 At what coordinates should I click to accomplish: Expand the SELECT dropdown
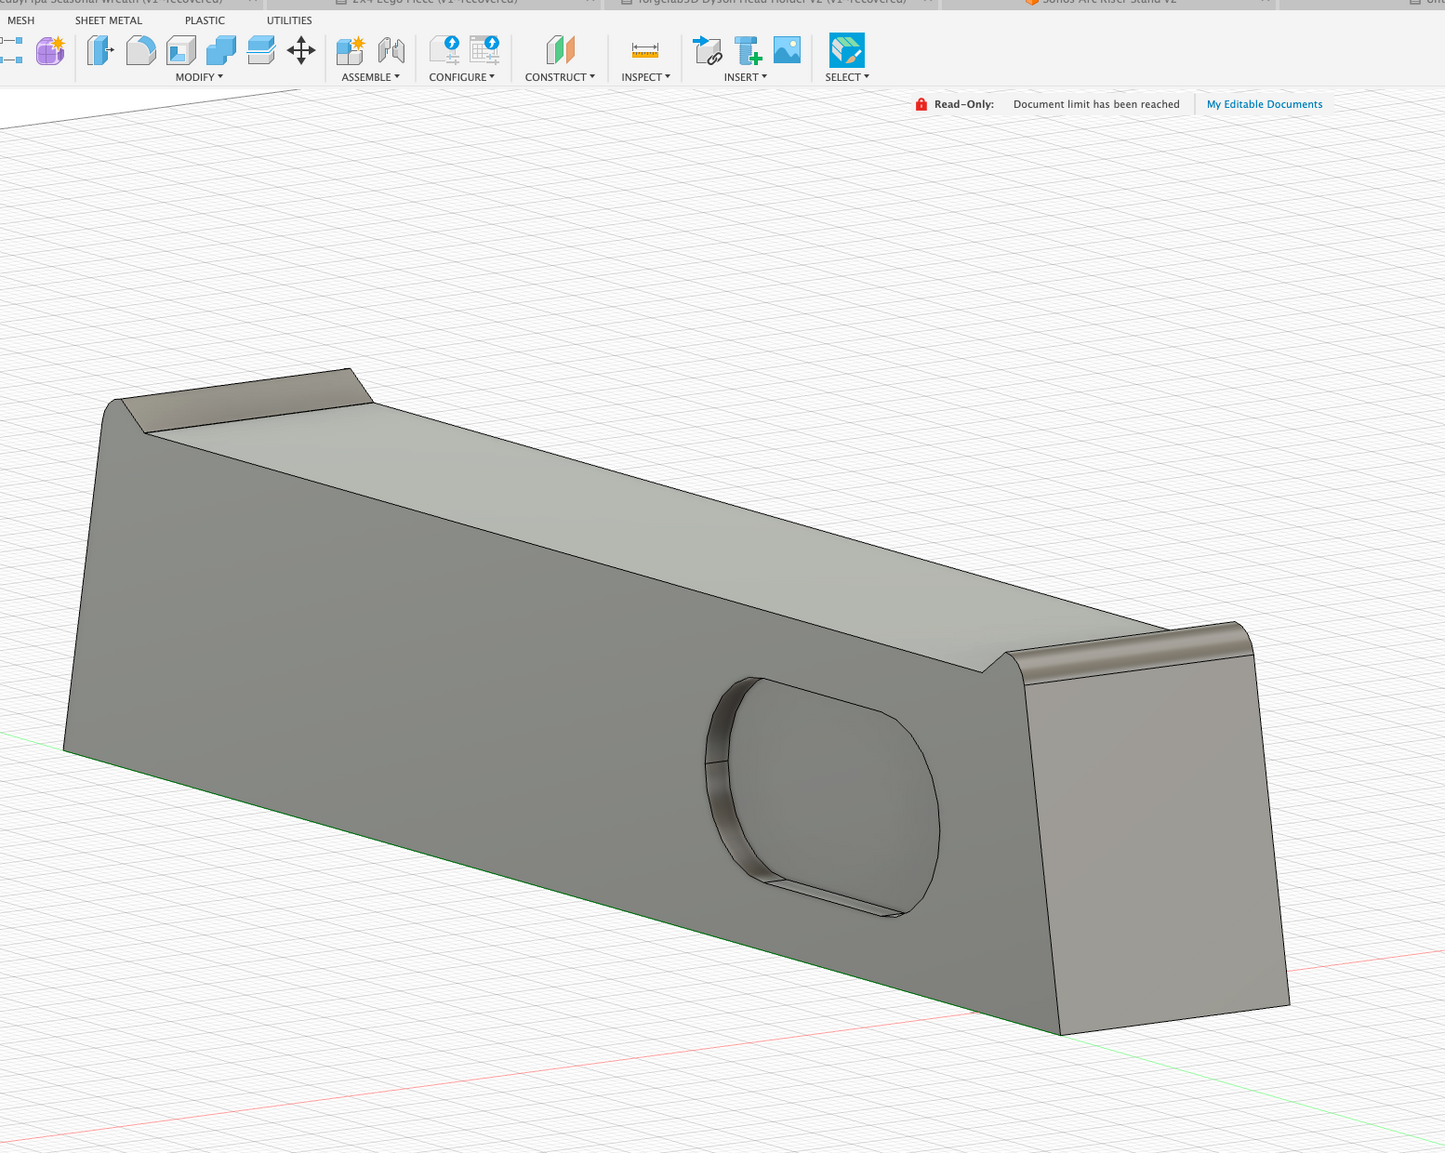click(x=847, y=77)
